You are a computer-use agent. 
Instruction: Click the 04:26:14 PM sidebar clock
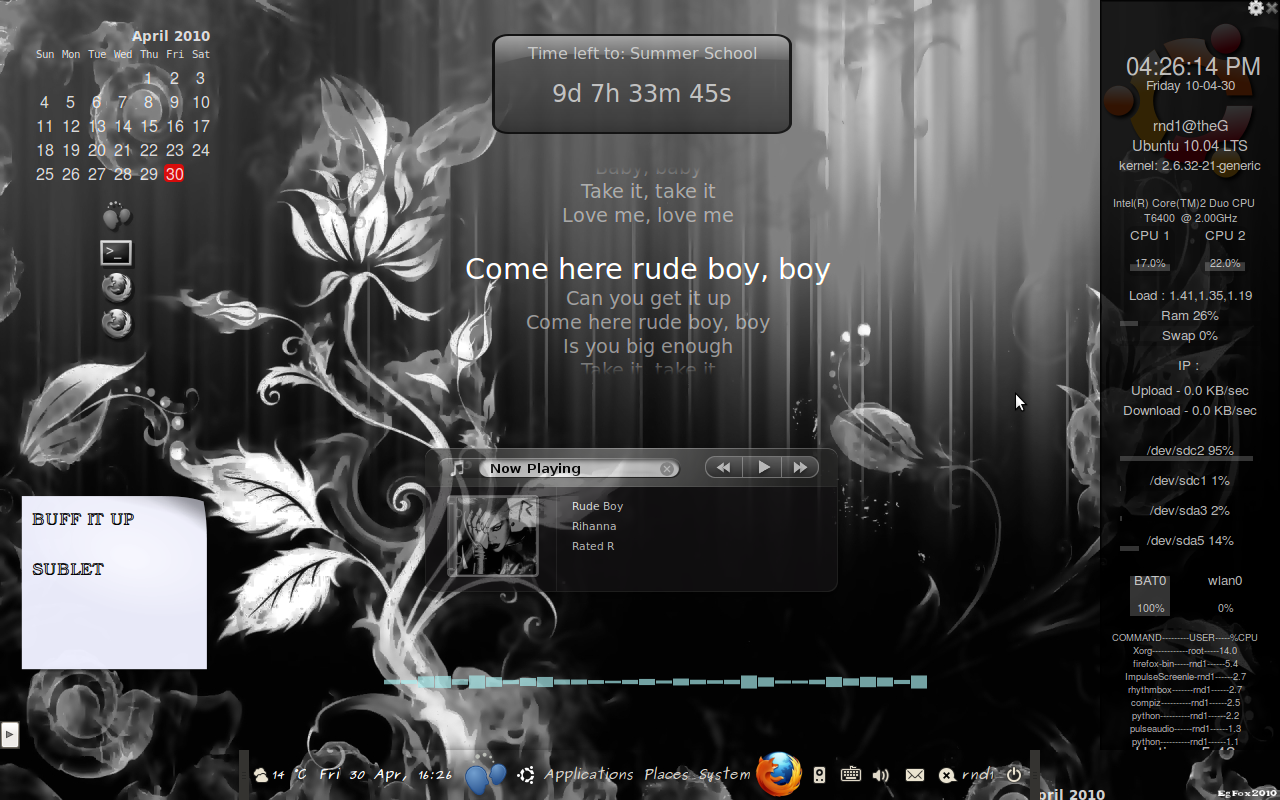pos(1193,67)
